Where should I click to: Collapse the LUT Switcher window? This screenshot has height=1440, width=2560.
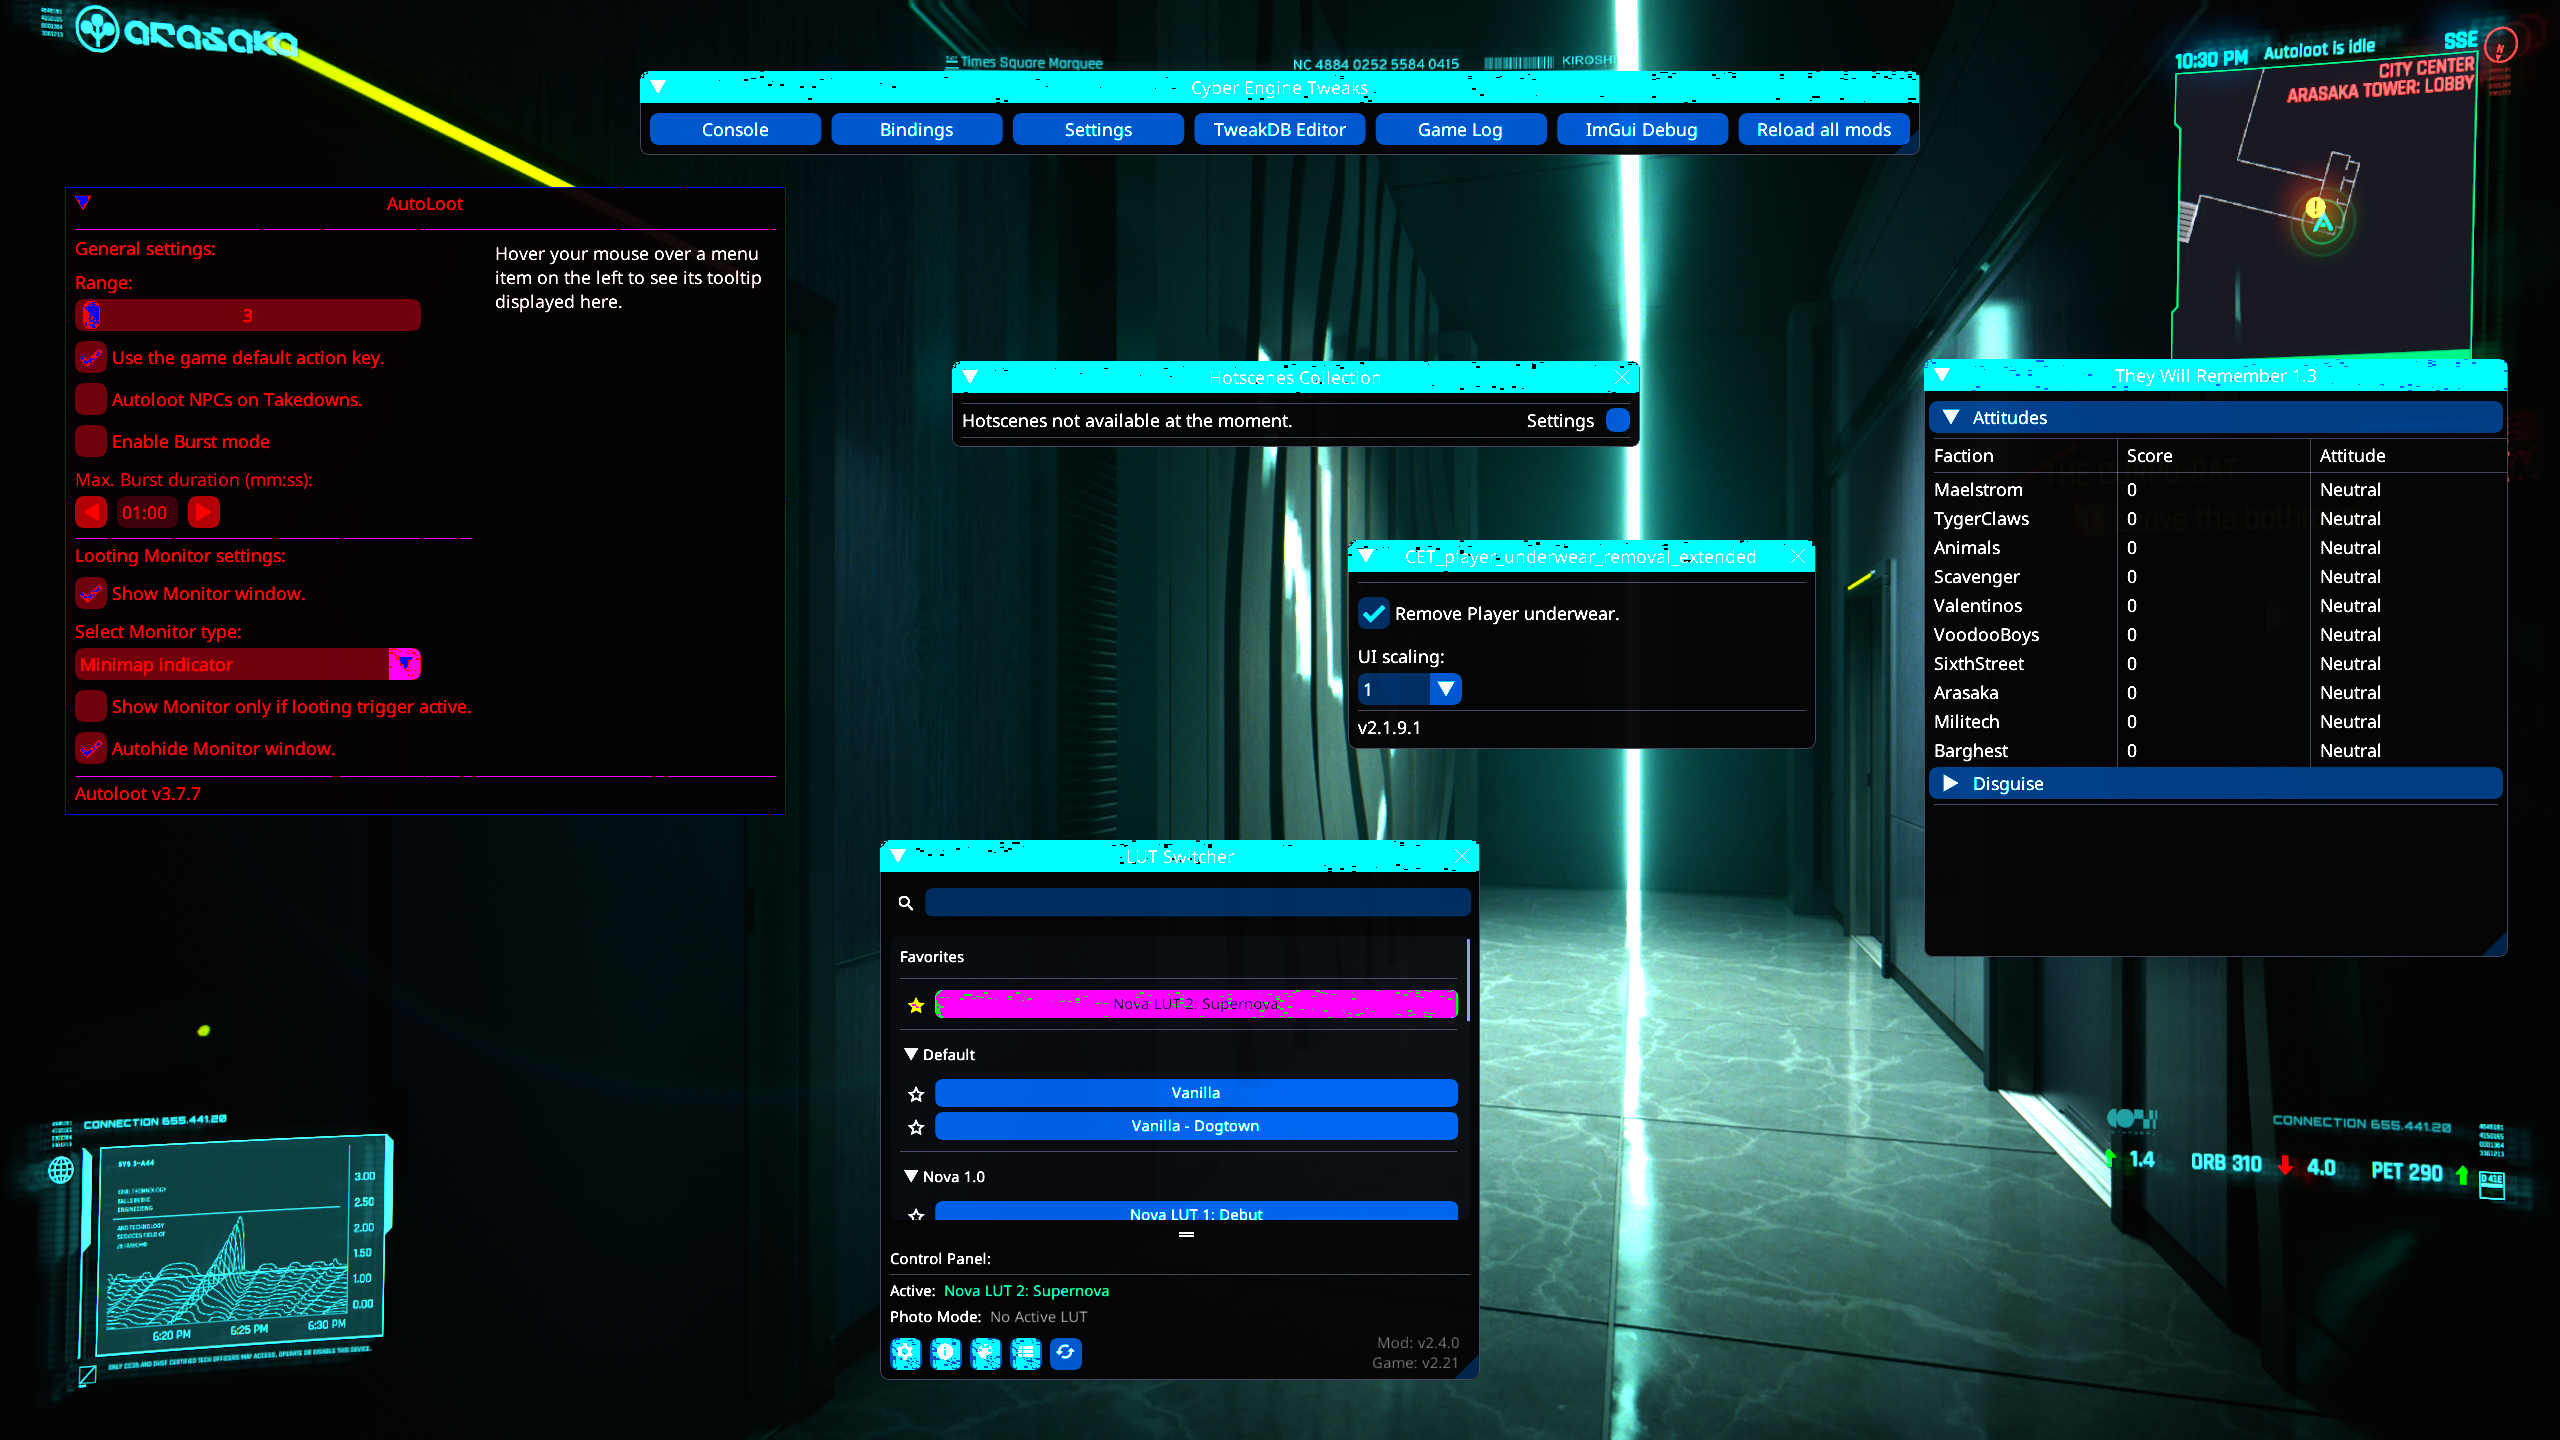[898, 856]
